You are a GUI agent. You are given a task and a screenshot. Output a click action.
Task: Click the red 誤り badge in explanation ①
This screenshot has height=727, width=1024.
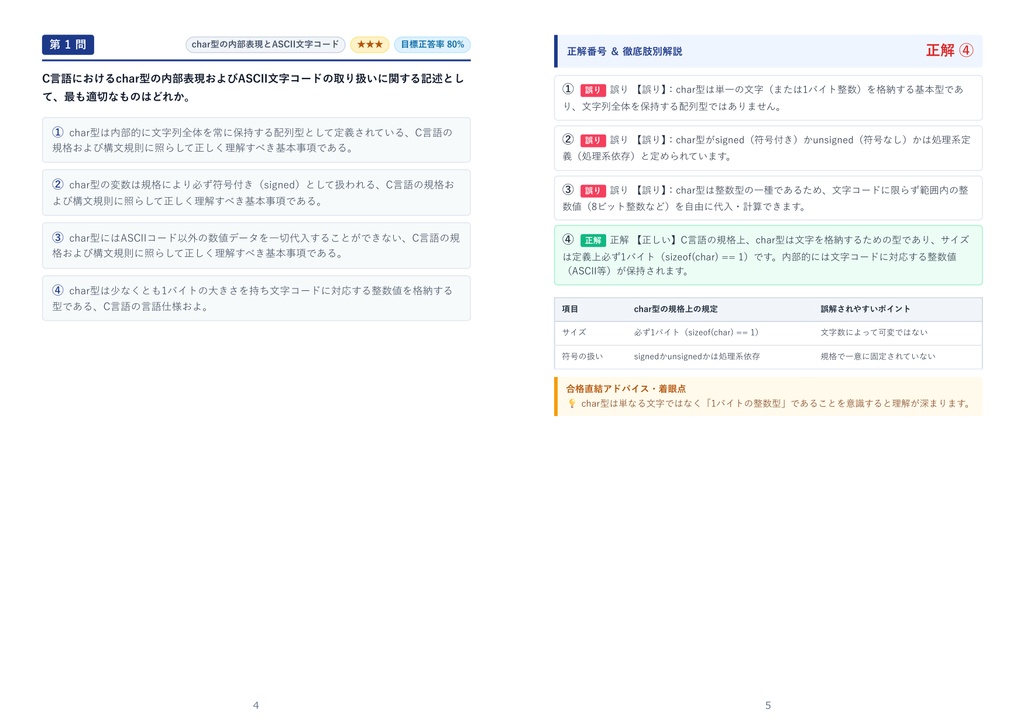point(593,90)
